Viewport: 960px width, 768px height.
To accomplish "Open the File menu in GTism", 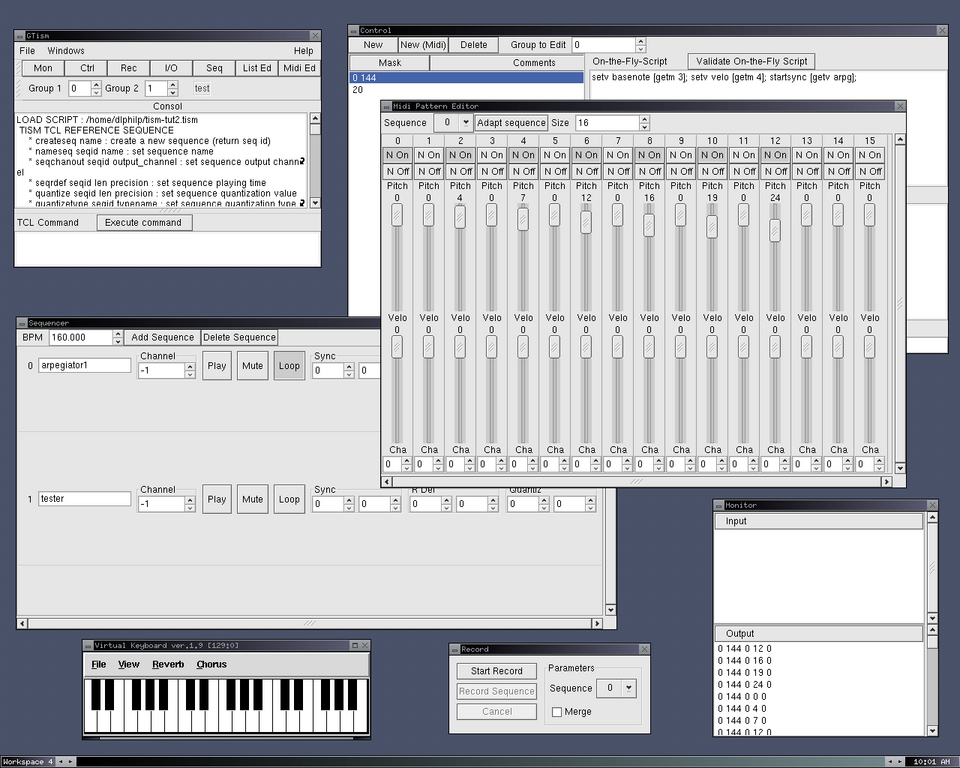I will click(27, 50).
